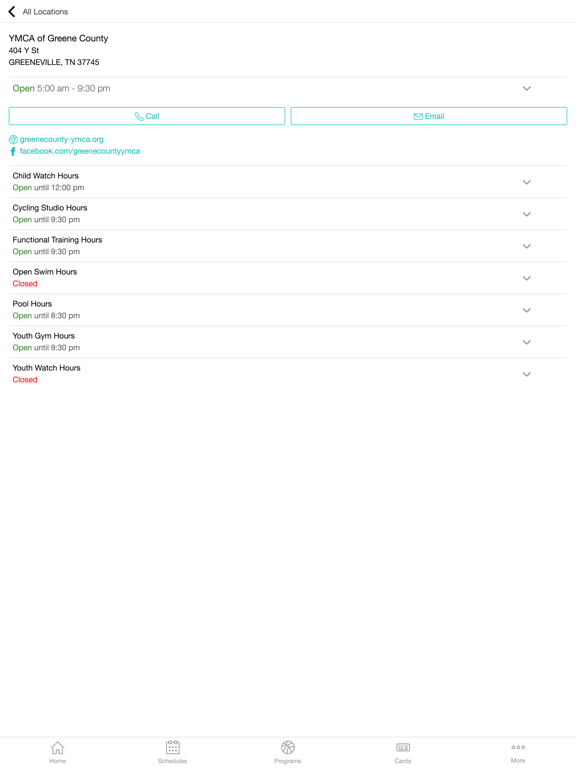Open the More tab
Screen dimensions: 576x768
(518, 752)
